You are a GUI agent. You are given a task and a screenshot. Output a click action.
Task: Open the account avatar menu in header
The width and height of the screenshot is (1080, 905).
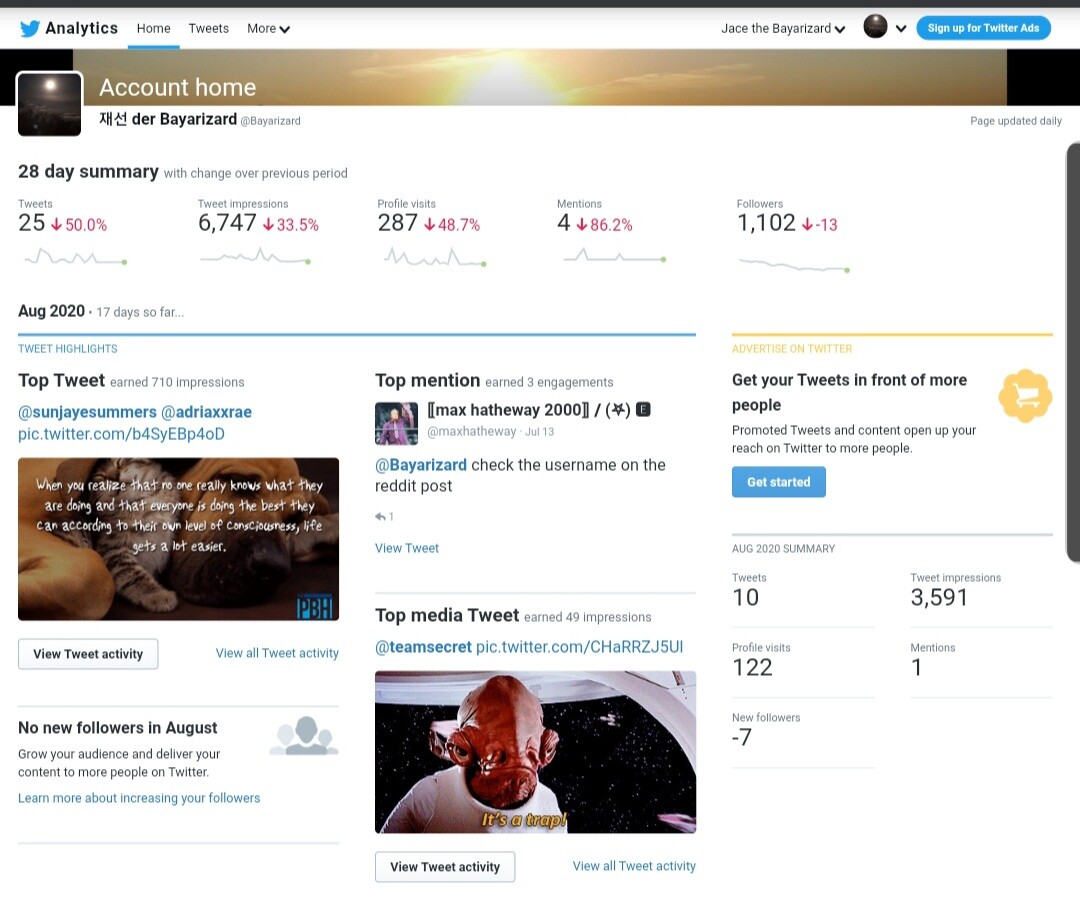875,27
